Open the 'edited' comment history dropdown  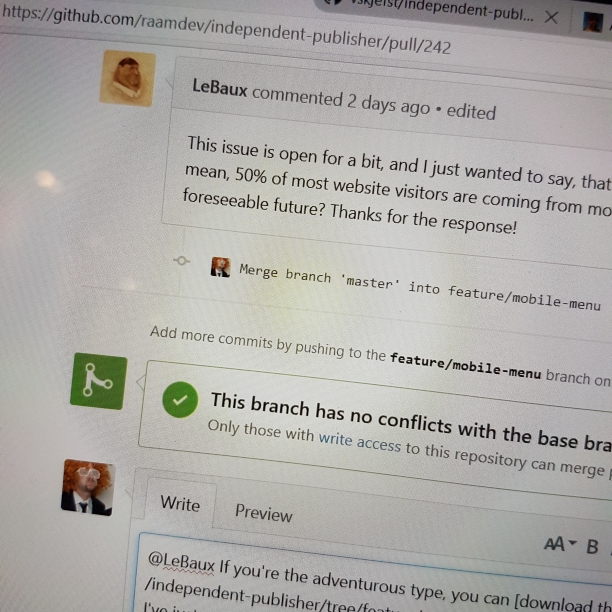click(471, 112)
